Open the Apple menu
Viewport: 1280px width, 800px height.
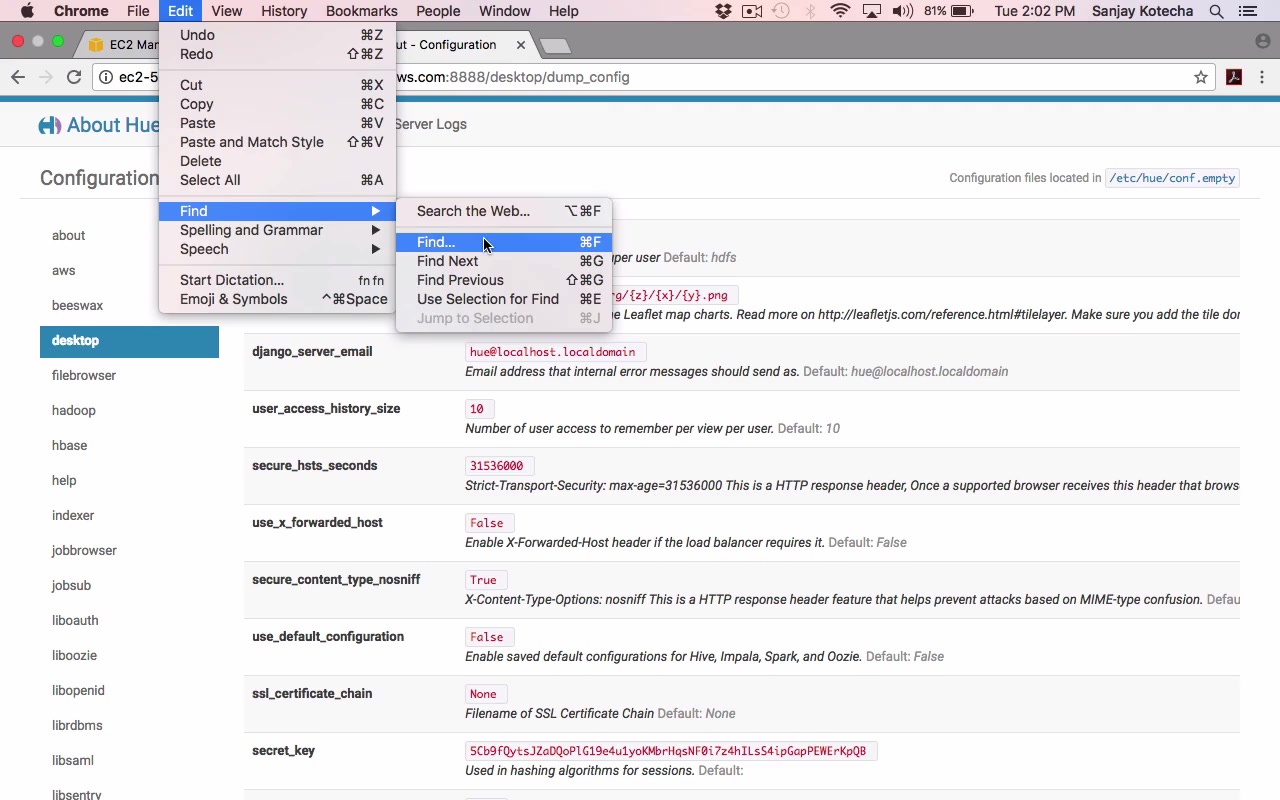click(27, 11)
